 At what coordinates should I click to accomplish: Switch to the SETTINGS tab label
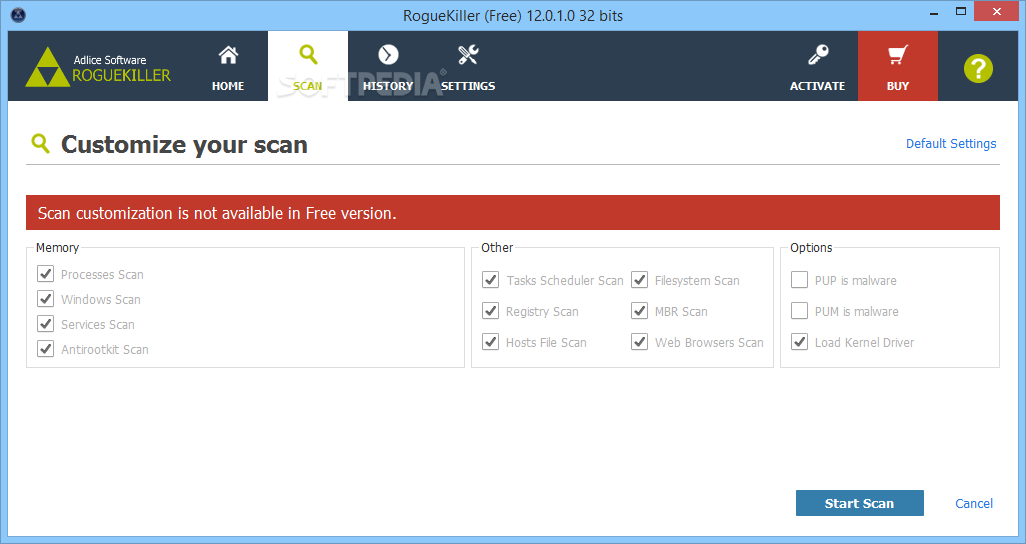[468, 86]
